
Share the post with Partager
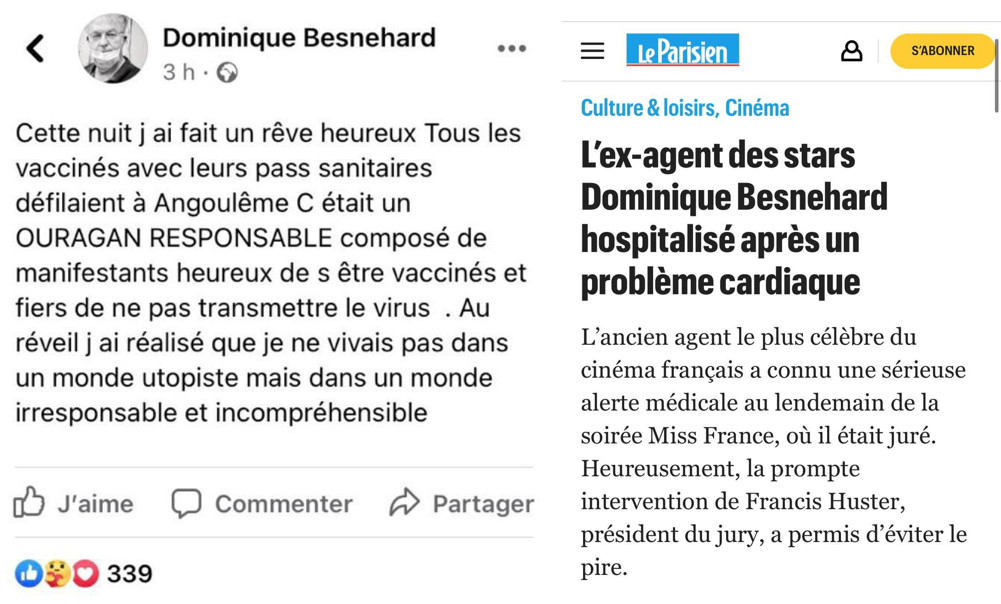(462, 503)
